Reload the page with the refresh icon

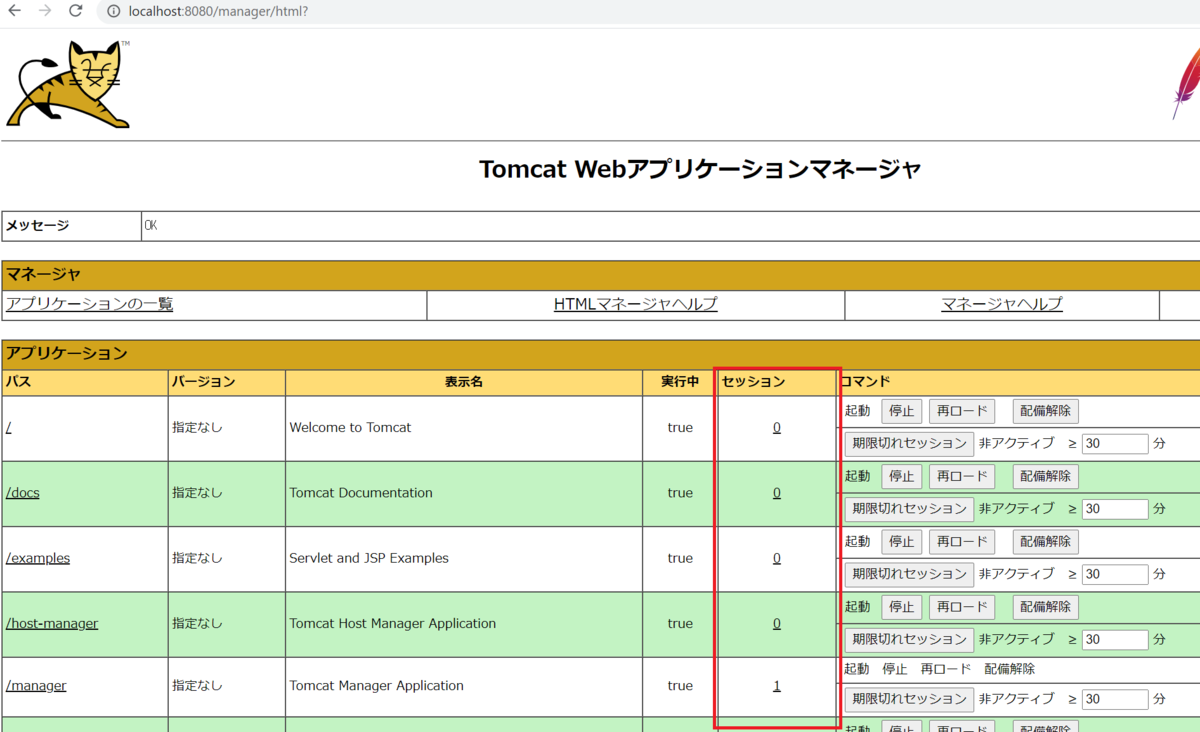tap(75, 12)
